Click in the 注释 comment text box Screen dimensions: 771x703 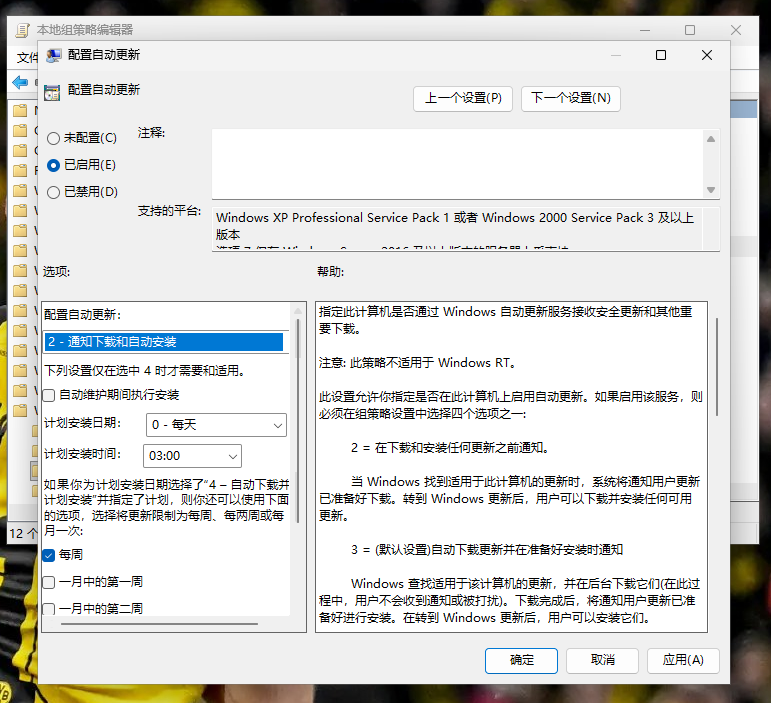coord(457,164)
